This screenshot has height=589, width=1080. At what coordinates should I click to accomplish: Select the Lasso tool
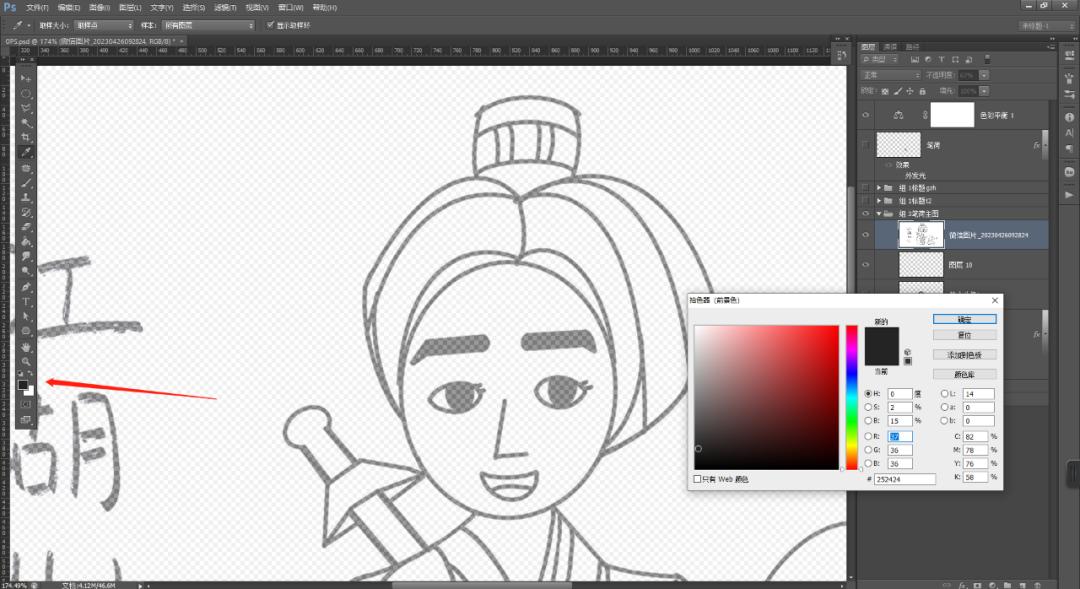pos(26,108)
